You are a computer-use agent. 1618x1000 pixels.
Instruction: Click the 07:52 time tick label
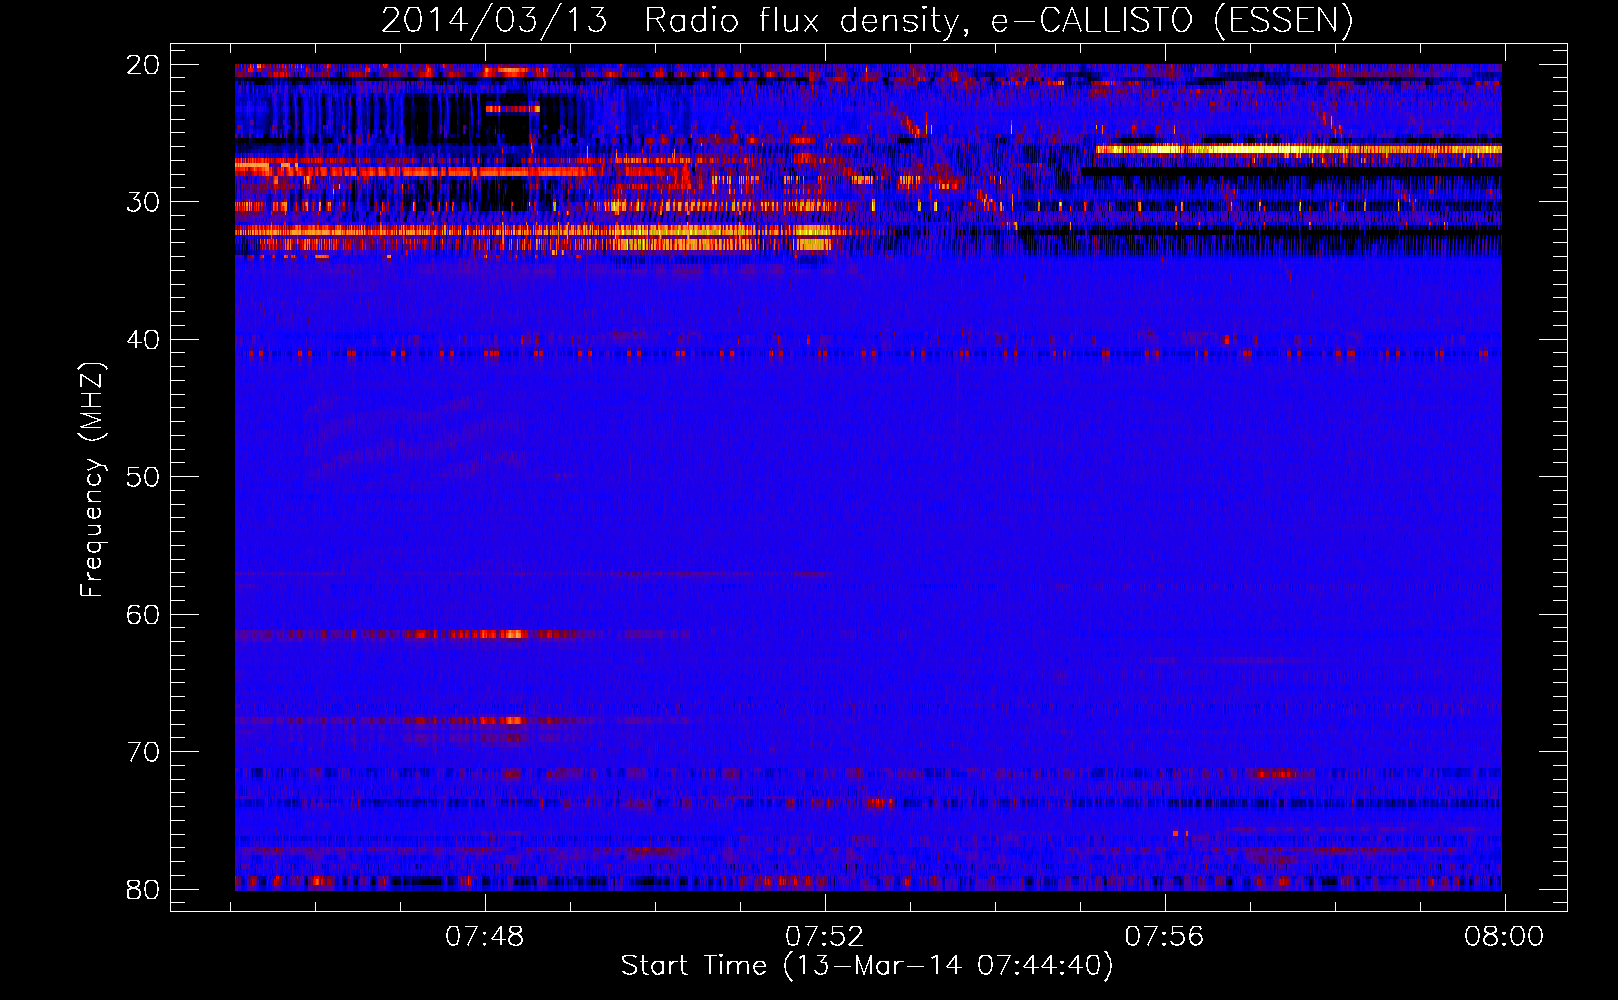(825, 937)
